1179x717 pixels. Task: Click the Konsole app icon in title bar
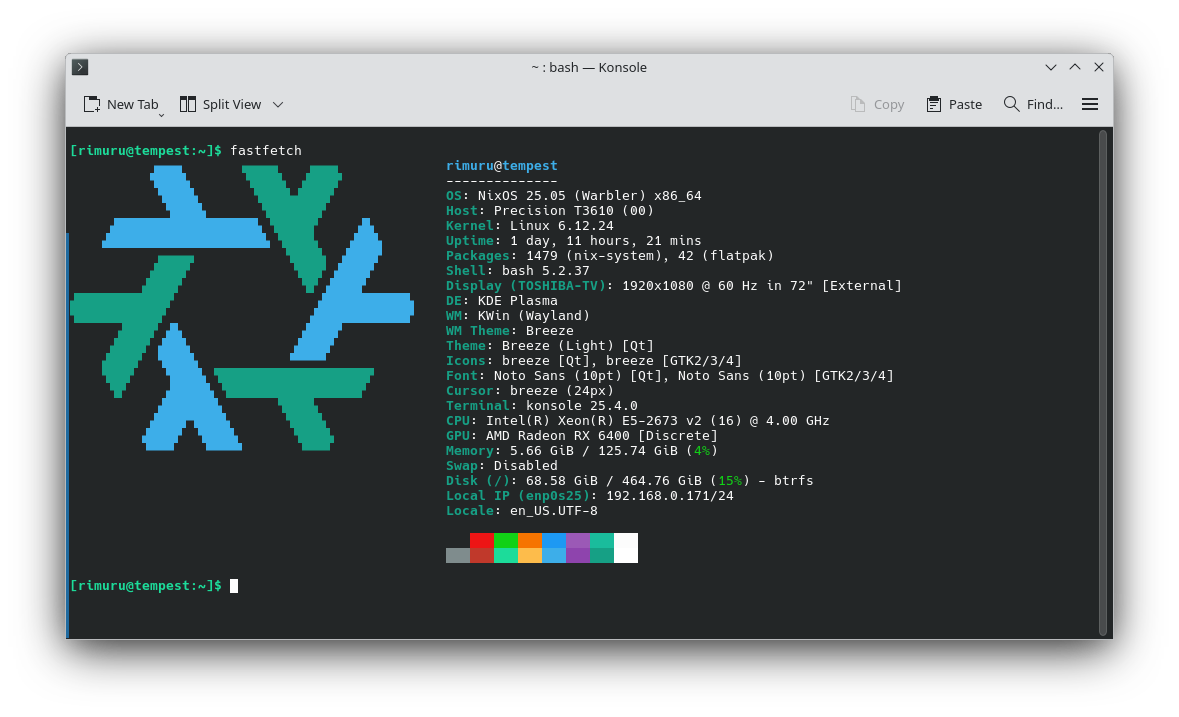80,67
